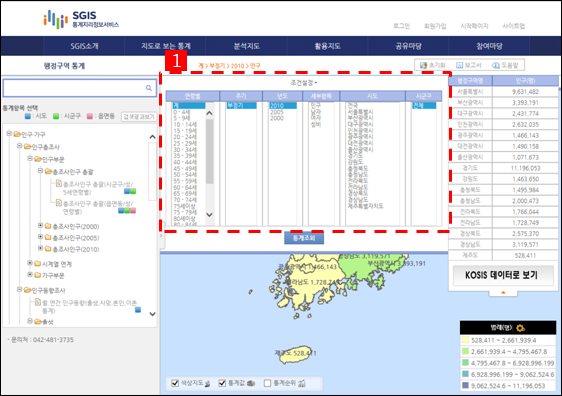Click the left-panel collapse handle
562x396 pixels.
[161, 236]
